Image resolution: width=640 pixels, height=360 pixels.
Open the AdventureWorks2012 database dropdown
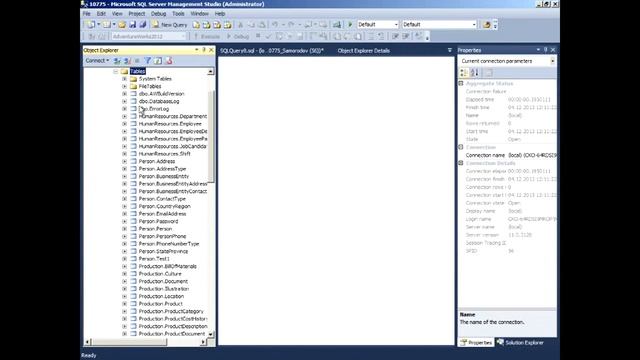[x=183, y=36]
